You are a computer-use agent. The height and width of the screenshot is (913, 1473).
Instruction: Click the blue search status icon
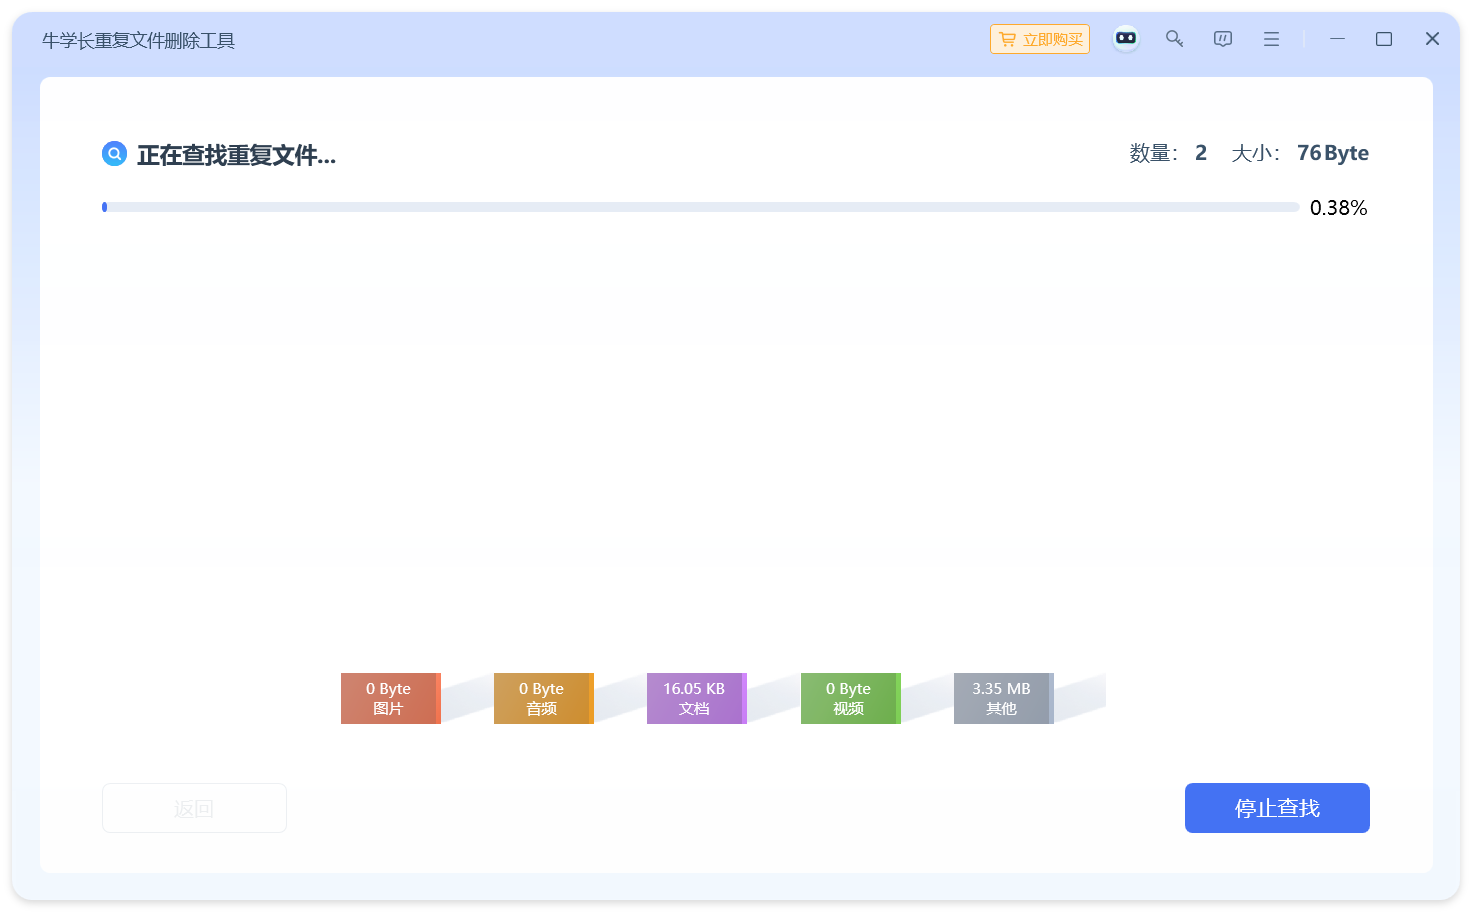(x=115, y=154)
